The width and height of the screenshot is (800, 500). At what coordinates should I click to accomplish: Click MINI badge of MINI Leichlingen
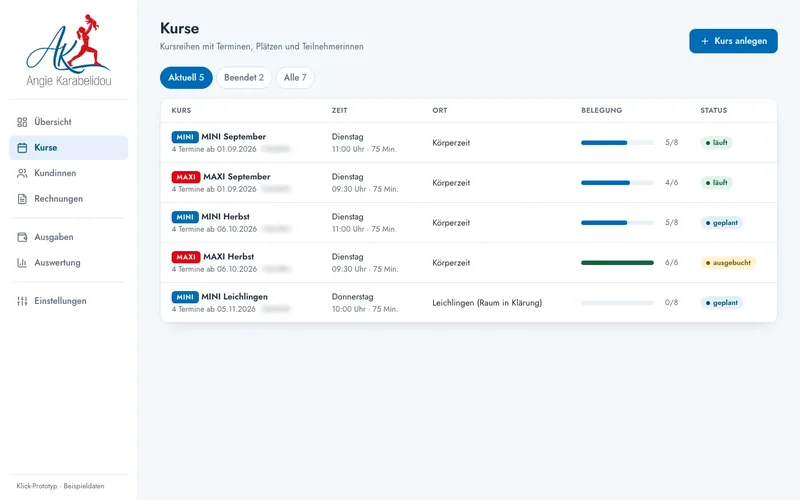tap(185, 296)
